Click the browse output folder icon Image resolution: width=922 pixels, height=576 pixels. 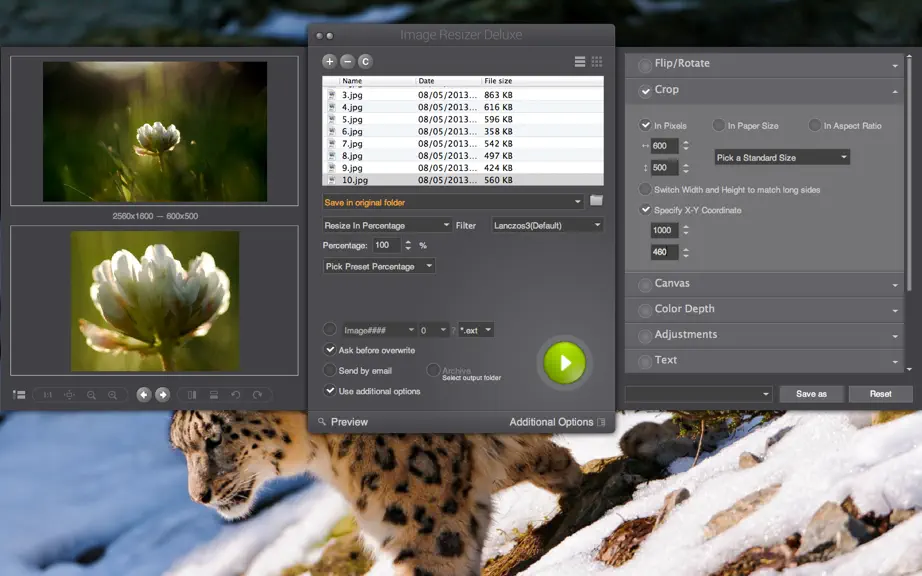point(596,200)
